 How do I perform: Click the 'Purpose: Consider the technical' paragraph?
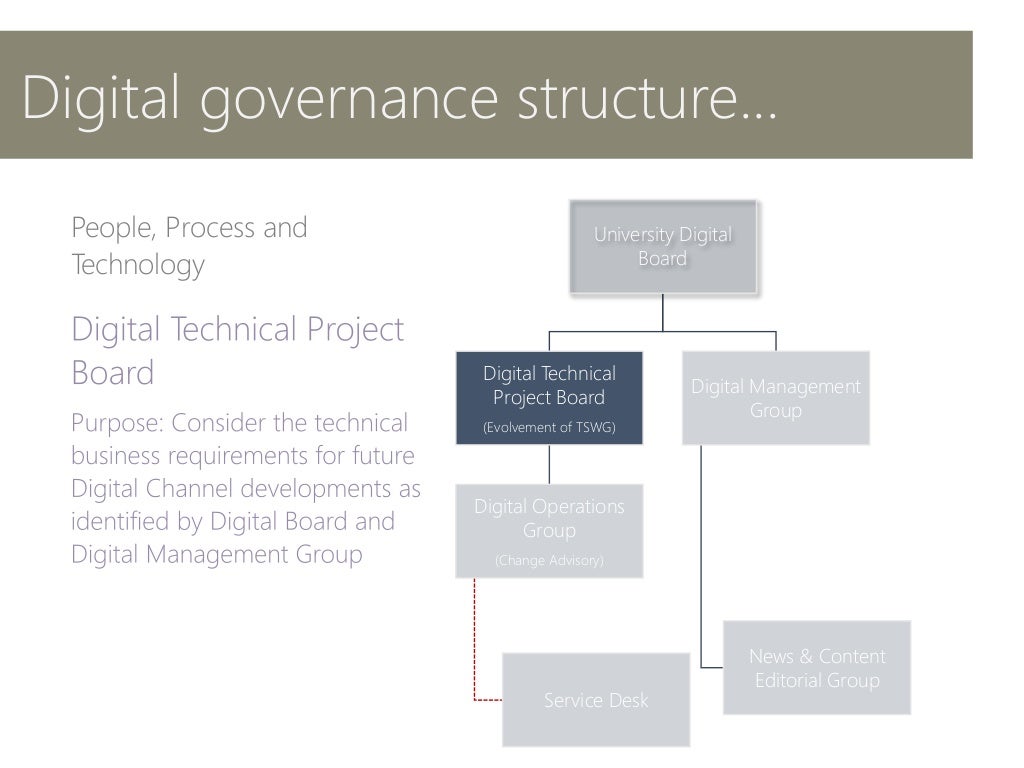(246, 488)
